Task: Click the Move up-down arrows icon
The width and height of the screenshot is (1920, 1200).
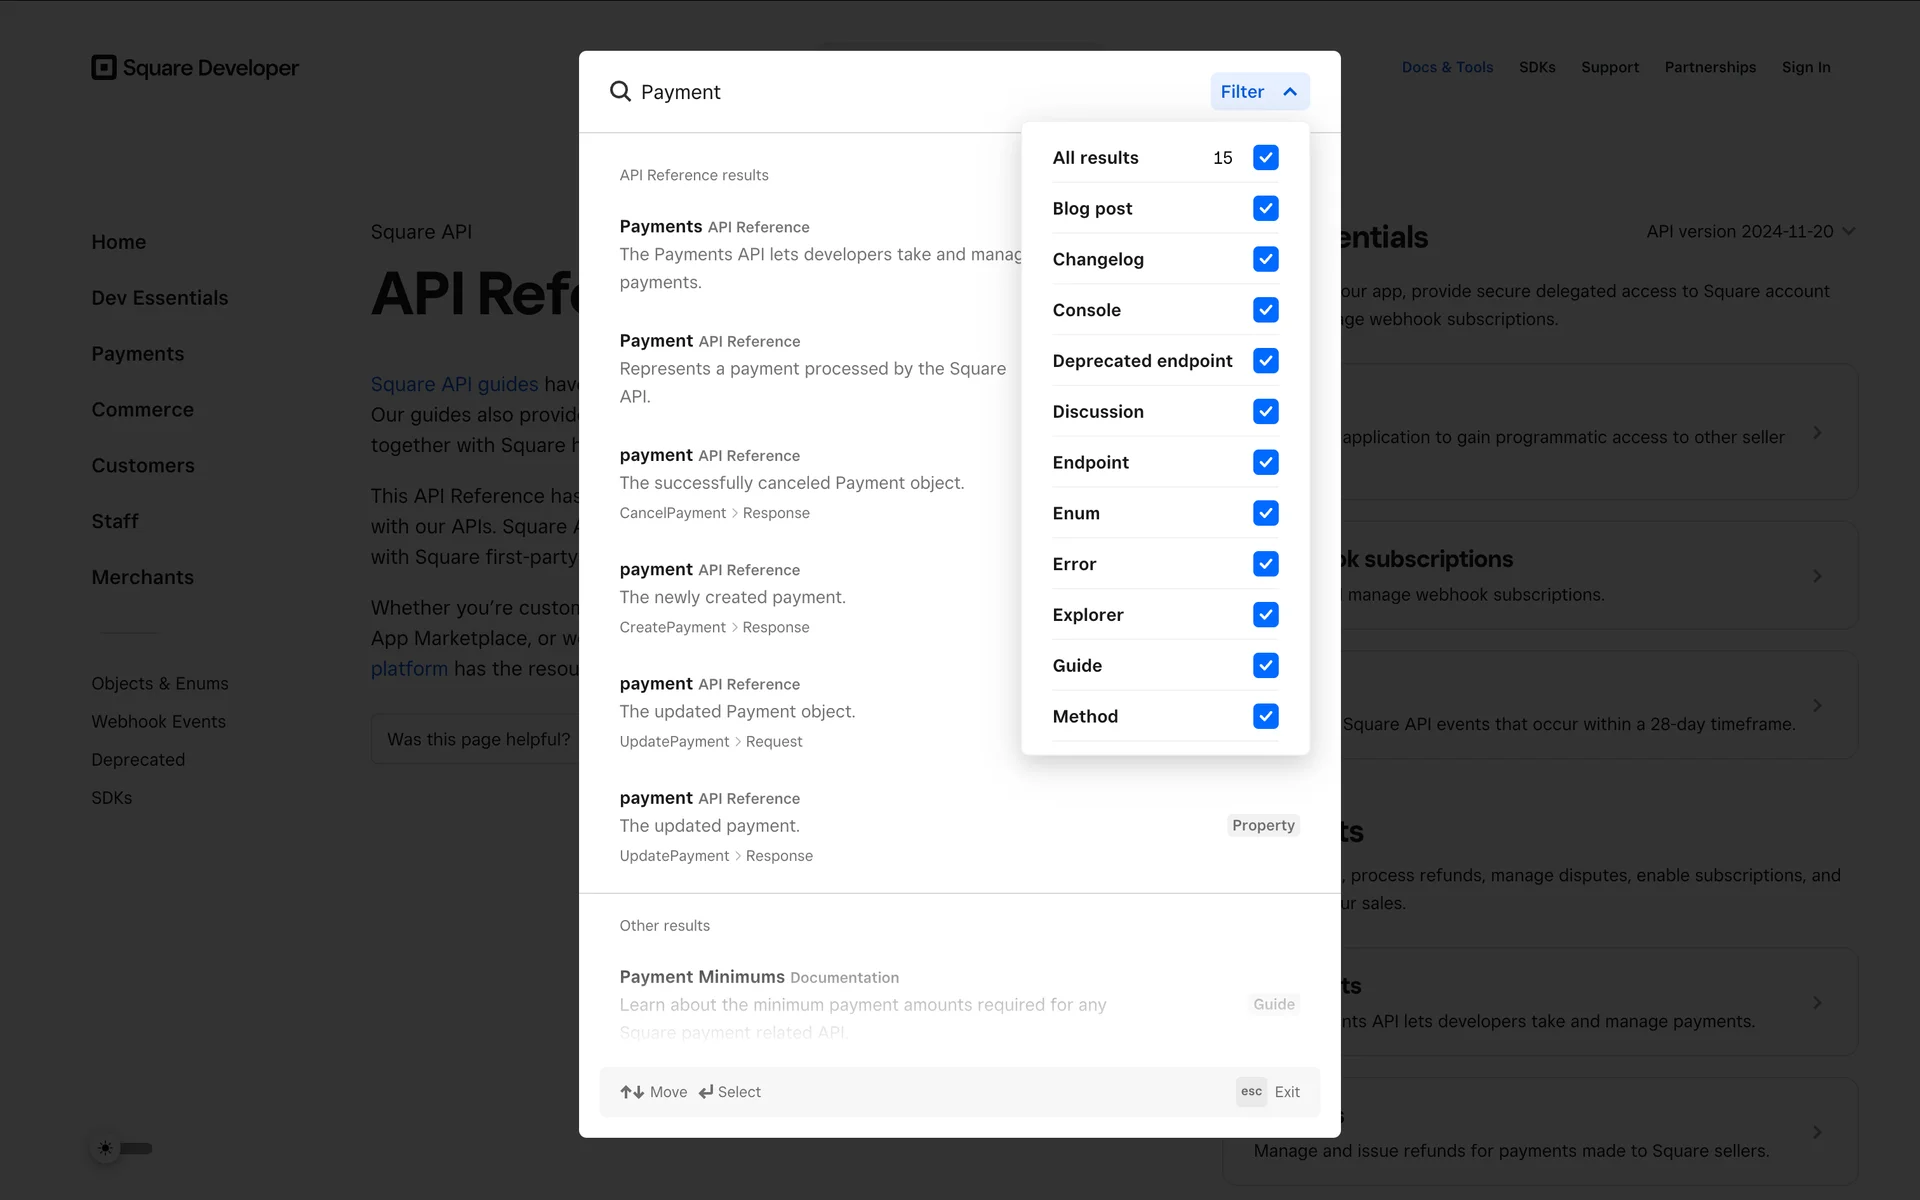Action: 632,1092
